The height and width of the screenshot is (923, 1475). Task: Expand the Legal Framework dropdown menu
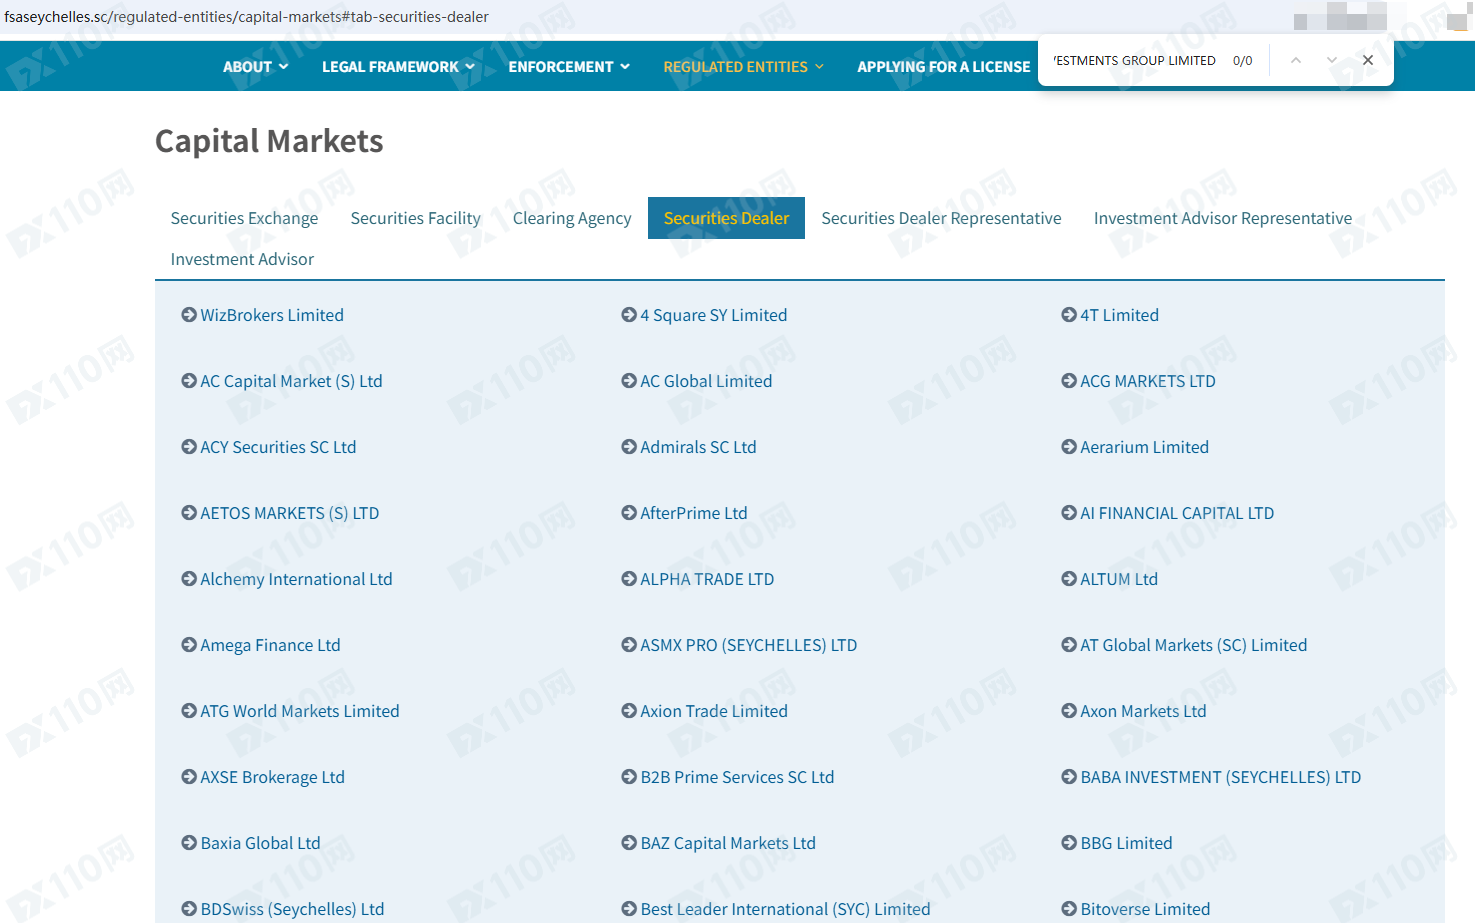[x=398, y=67]
